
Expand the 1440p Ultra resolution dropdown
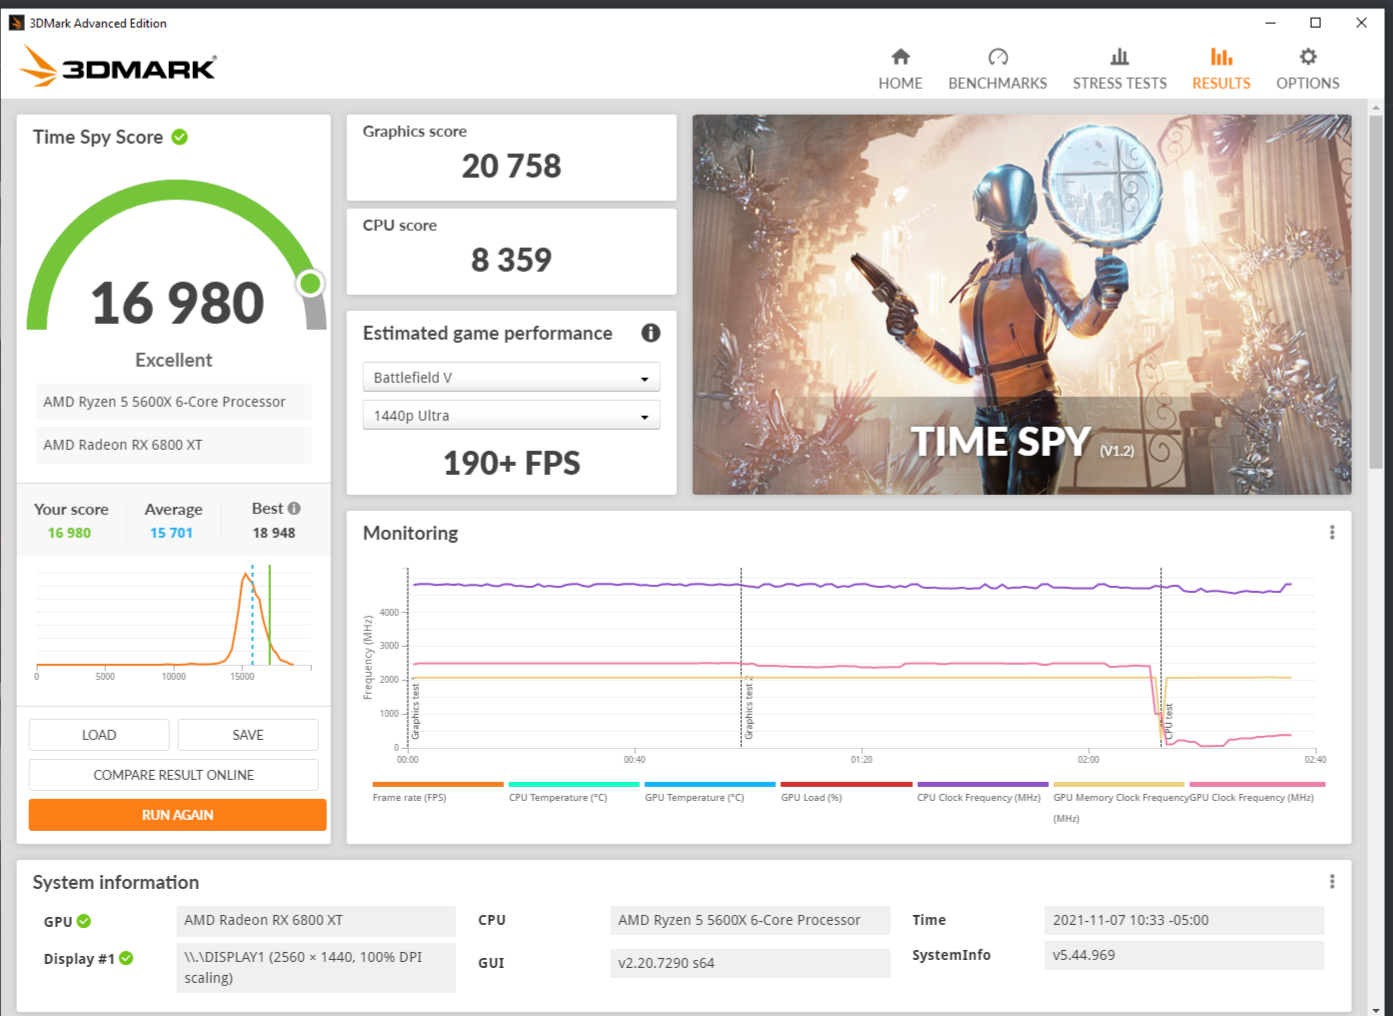click(511, 416)
